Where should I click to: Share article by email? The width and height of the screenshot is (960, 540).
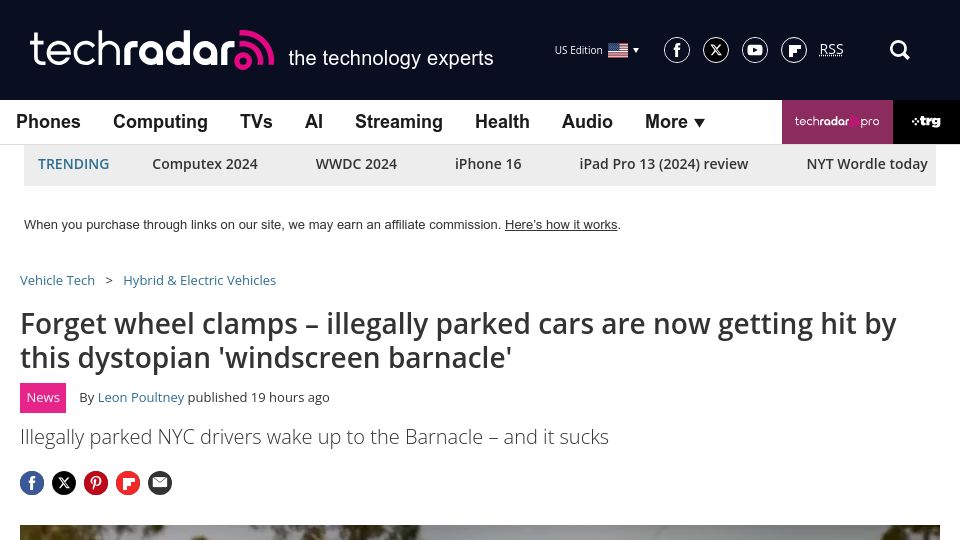pyautogui.click(x=160, y=483)
